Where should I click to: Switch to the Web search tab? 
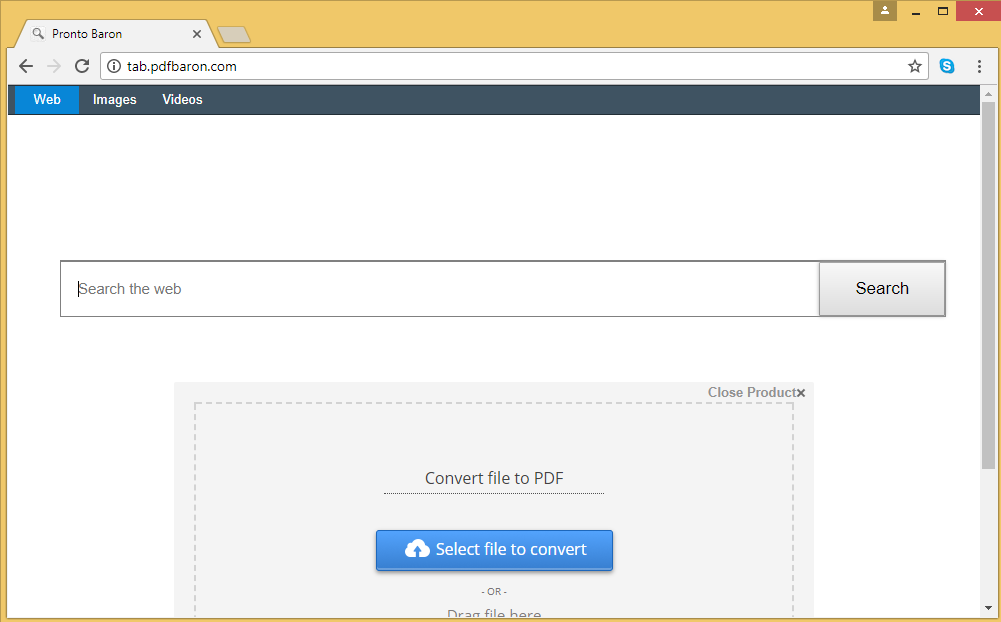tap(47, 100)
